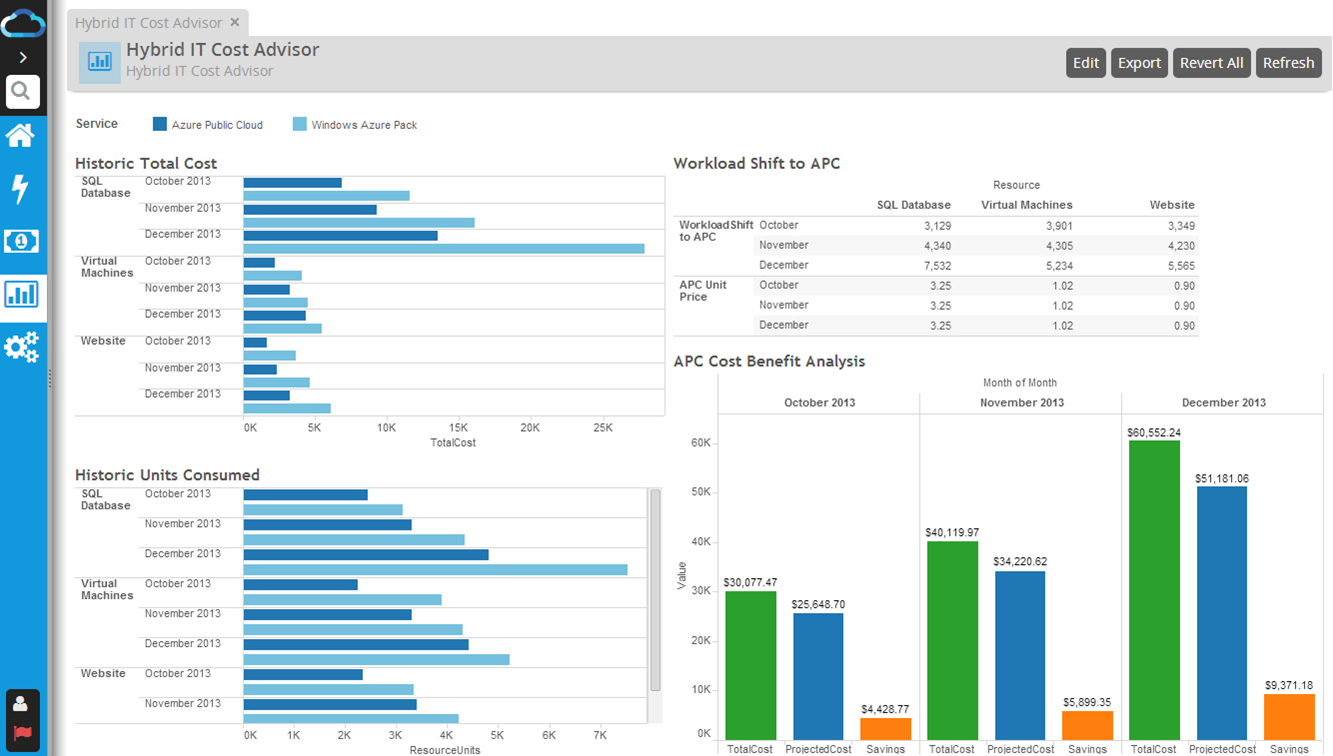Click the user profile icon
Viewport: 1333px width, 756px height.
click(x=21, y=704)
